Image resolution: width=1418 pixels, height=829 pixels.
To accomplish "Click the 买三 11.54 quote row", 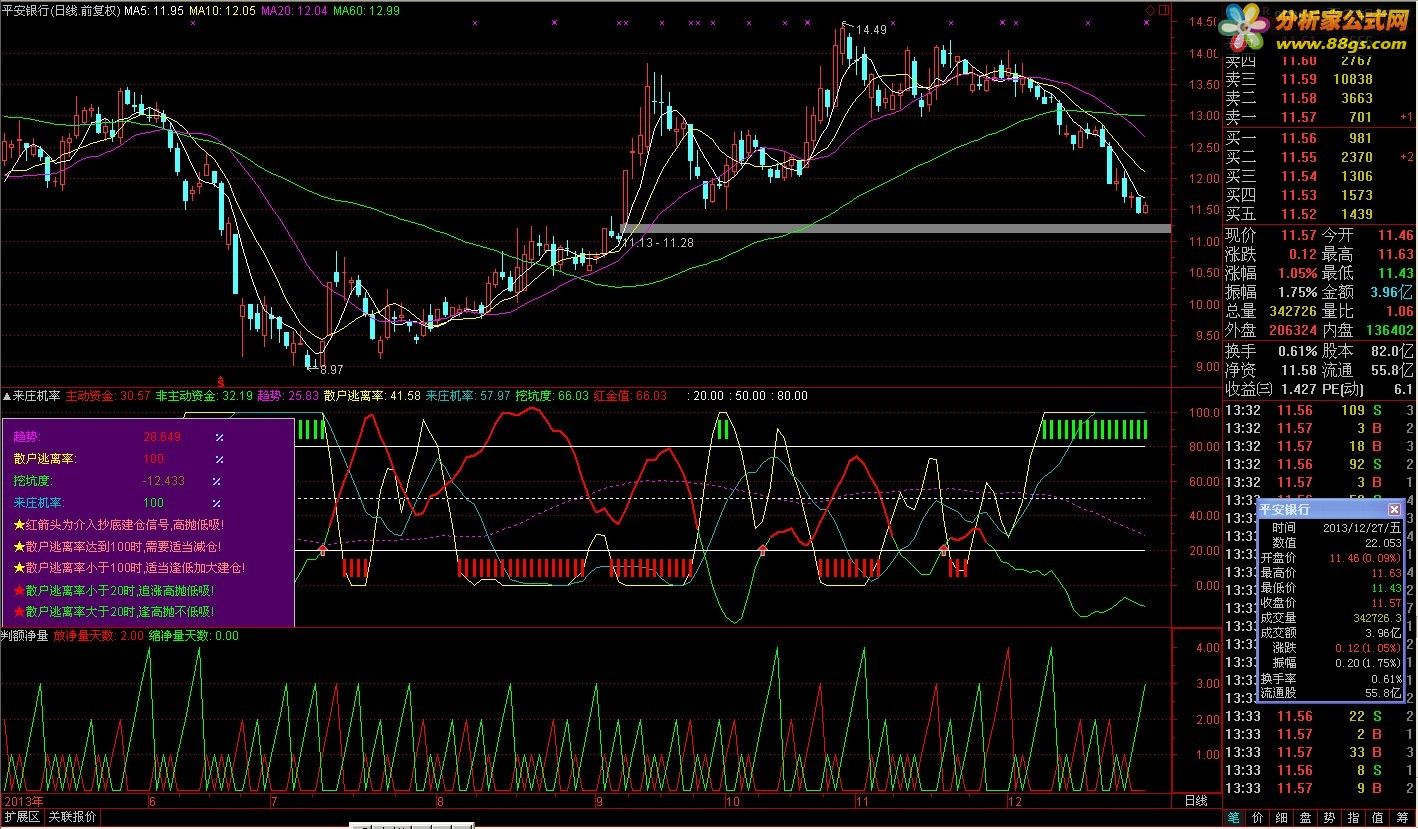I will pos(1319,176).
